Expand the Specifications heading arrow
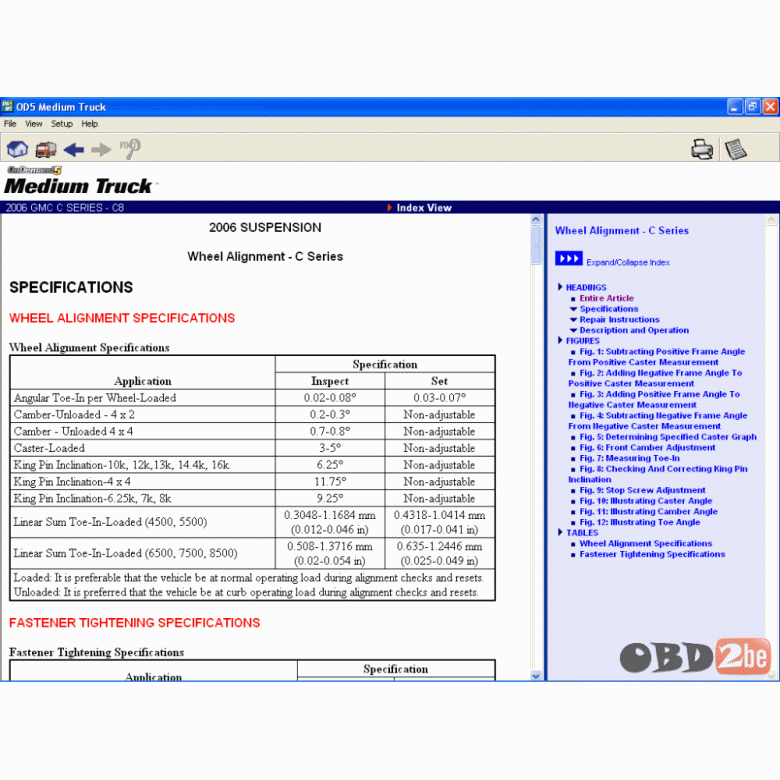780x780 pixels. pyautogui.click(x=573, y=309)
